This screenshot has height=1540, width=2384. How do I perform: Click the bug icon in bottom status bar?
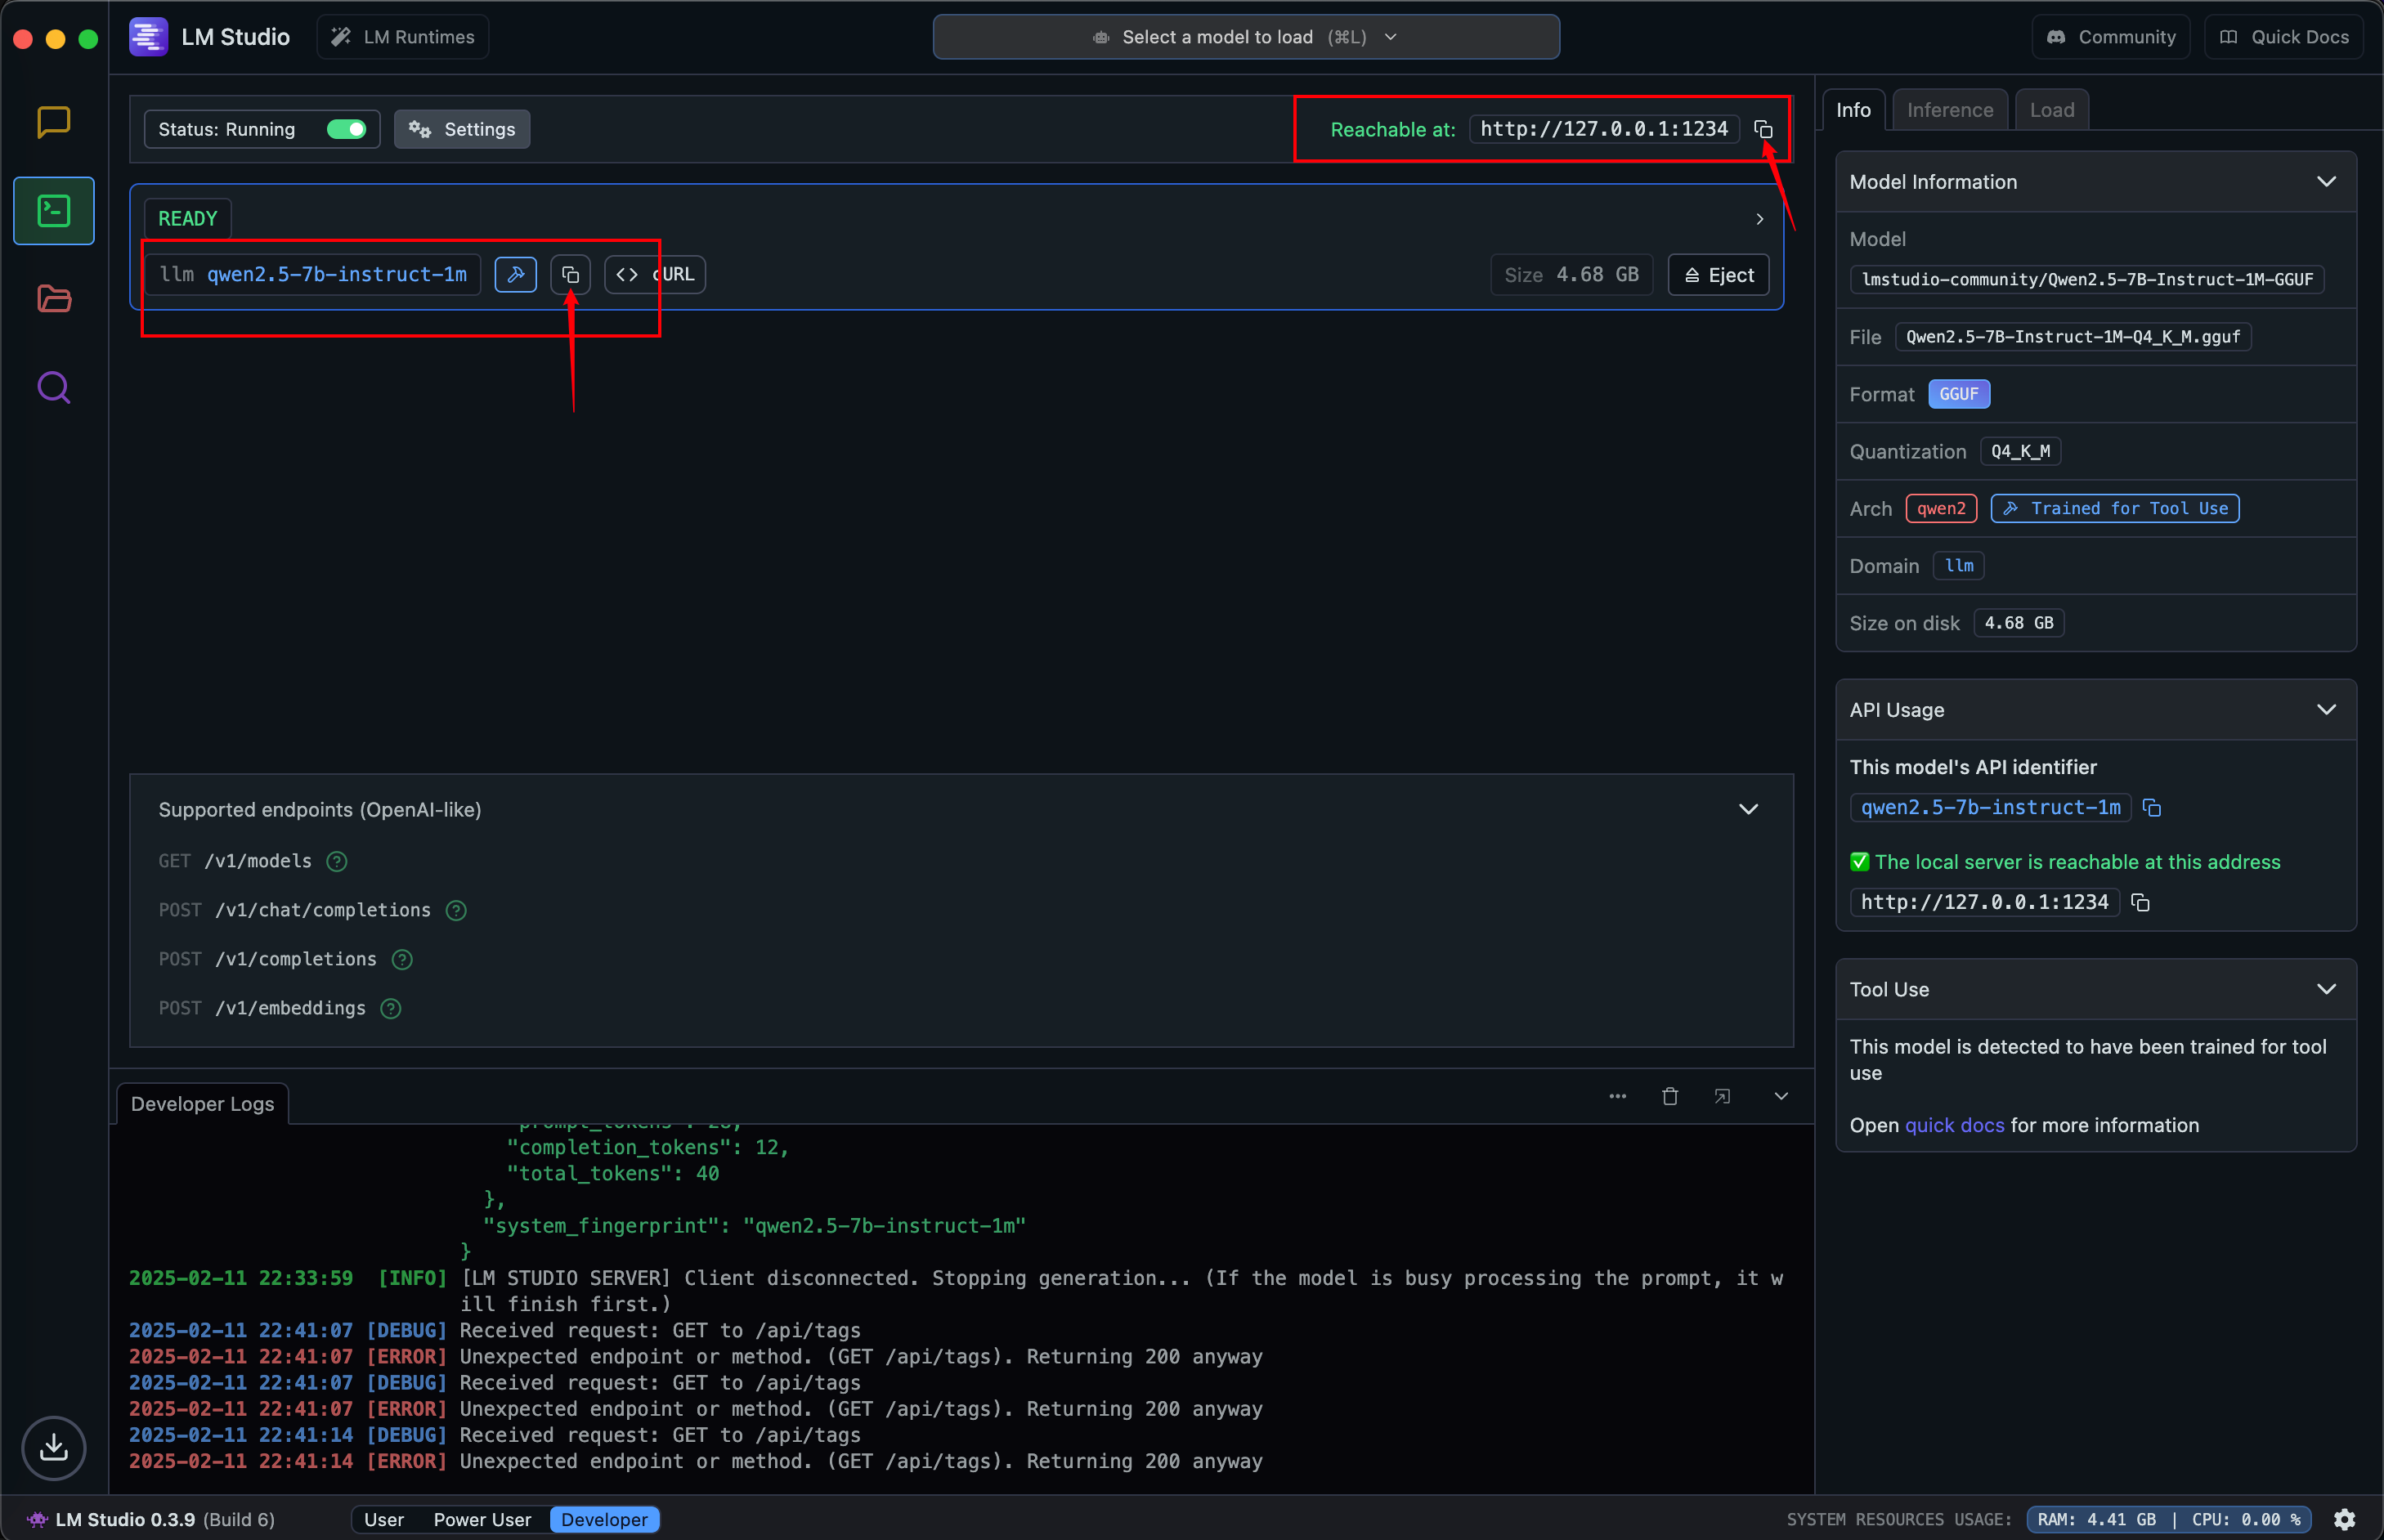(37, 1519)
